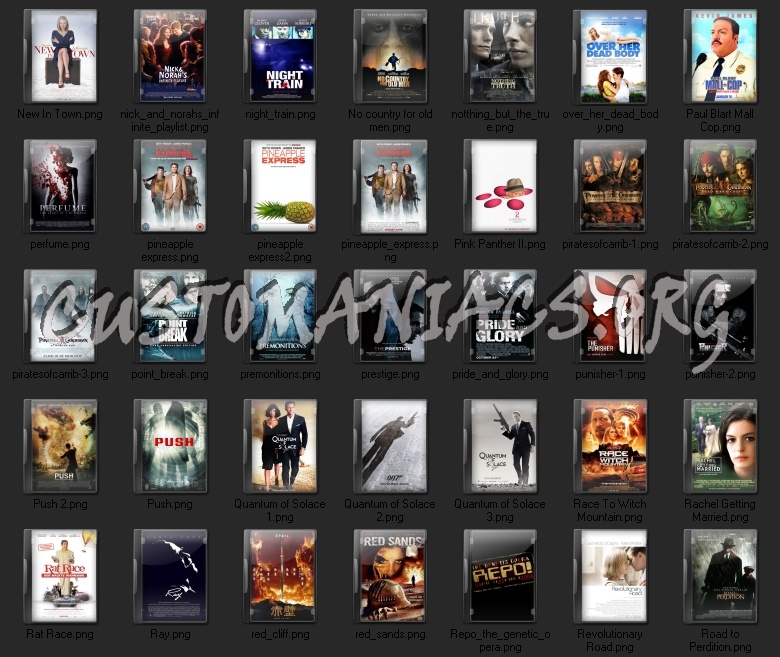Select the piratesofcarrib-3 DVD icon
Image resolution: width=780 pixels, height=657 pixels.
point(60,316)
